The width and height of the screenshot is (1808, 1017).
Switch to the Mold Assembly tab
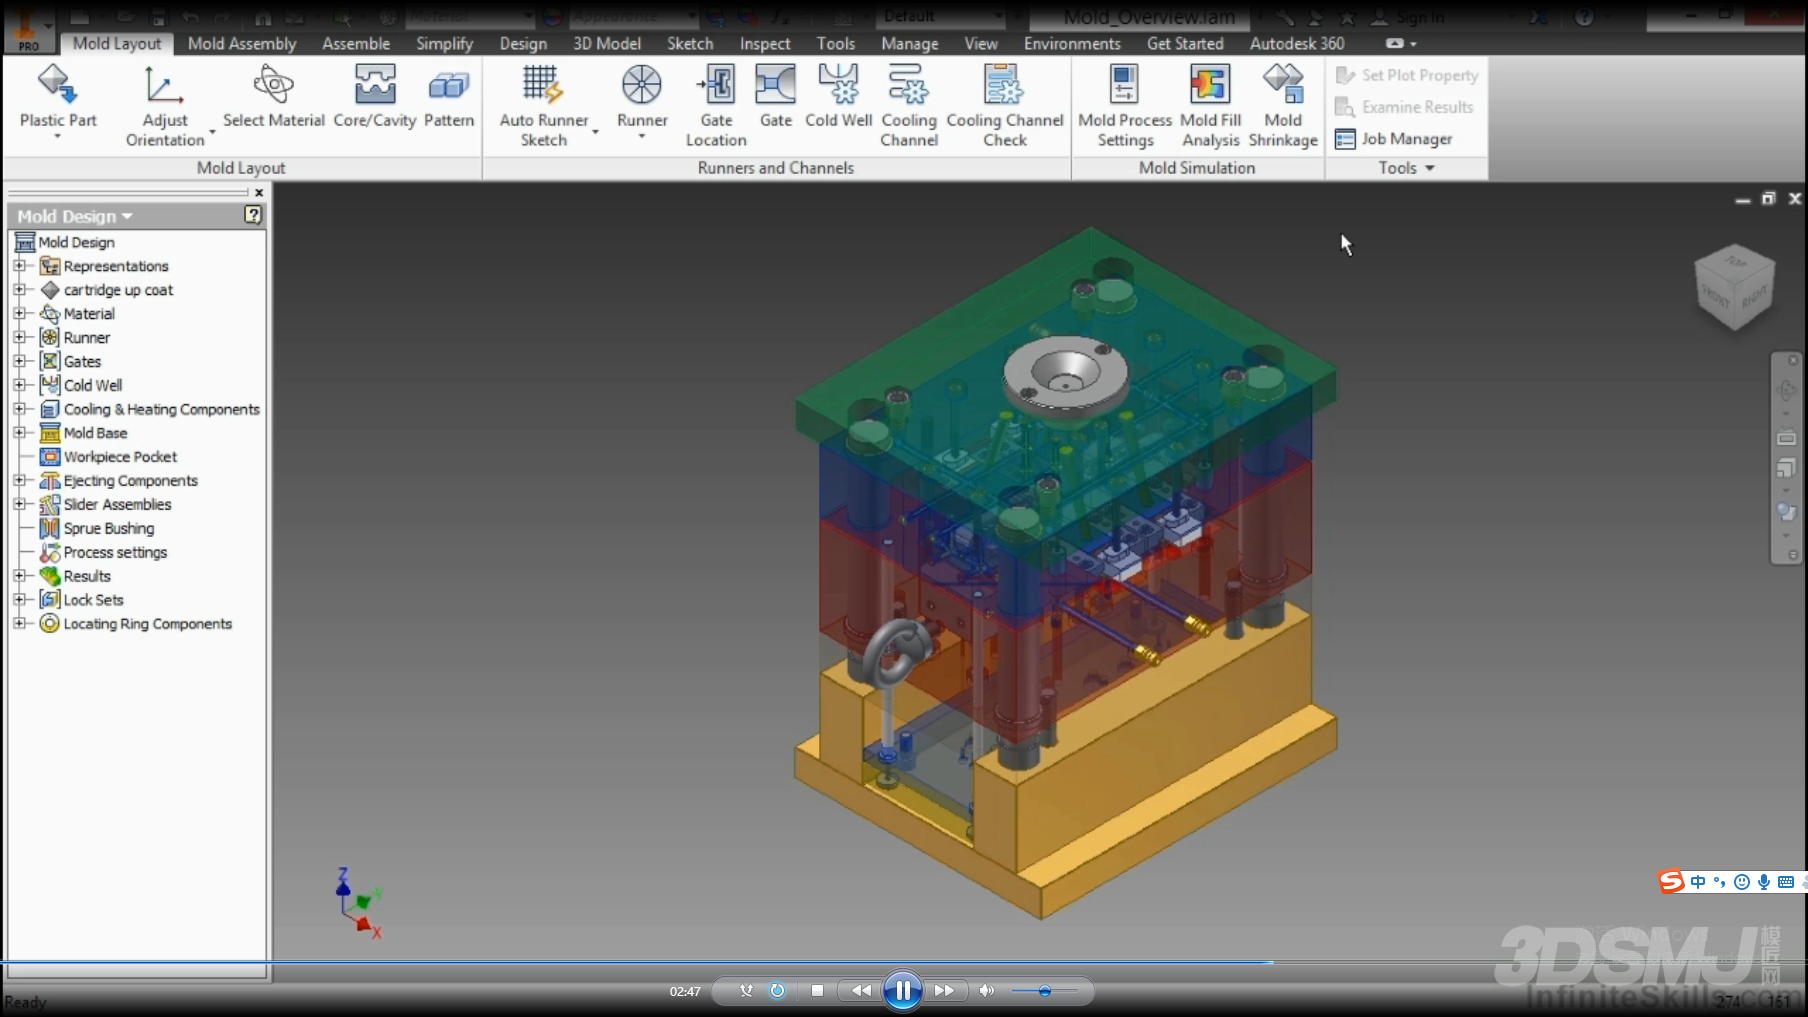(242, 44)
